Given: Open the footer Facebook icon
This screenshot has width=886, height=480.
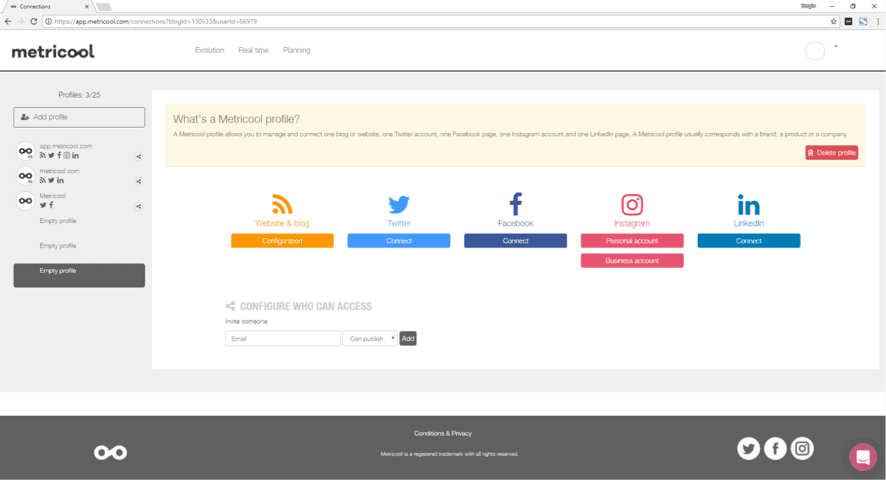Looking at the screenshot, I should point(775,448).
